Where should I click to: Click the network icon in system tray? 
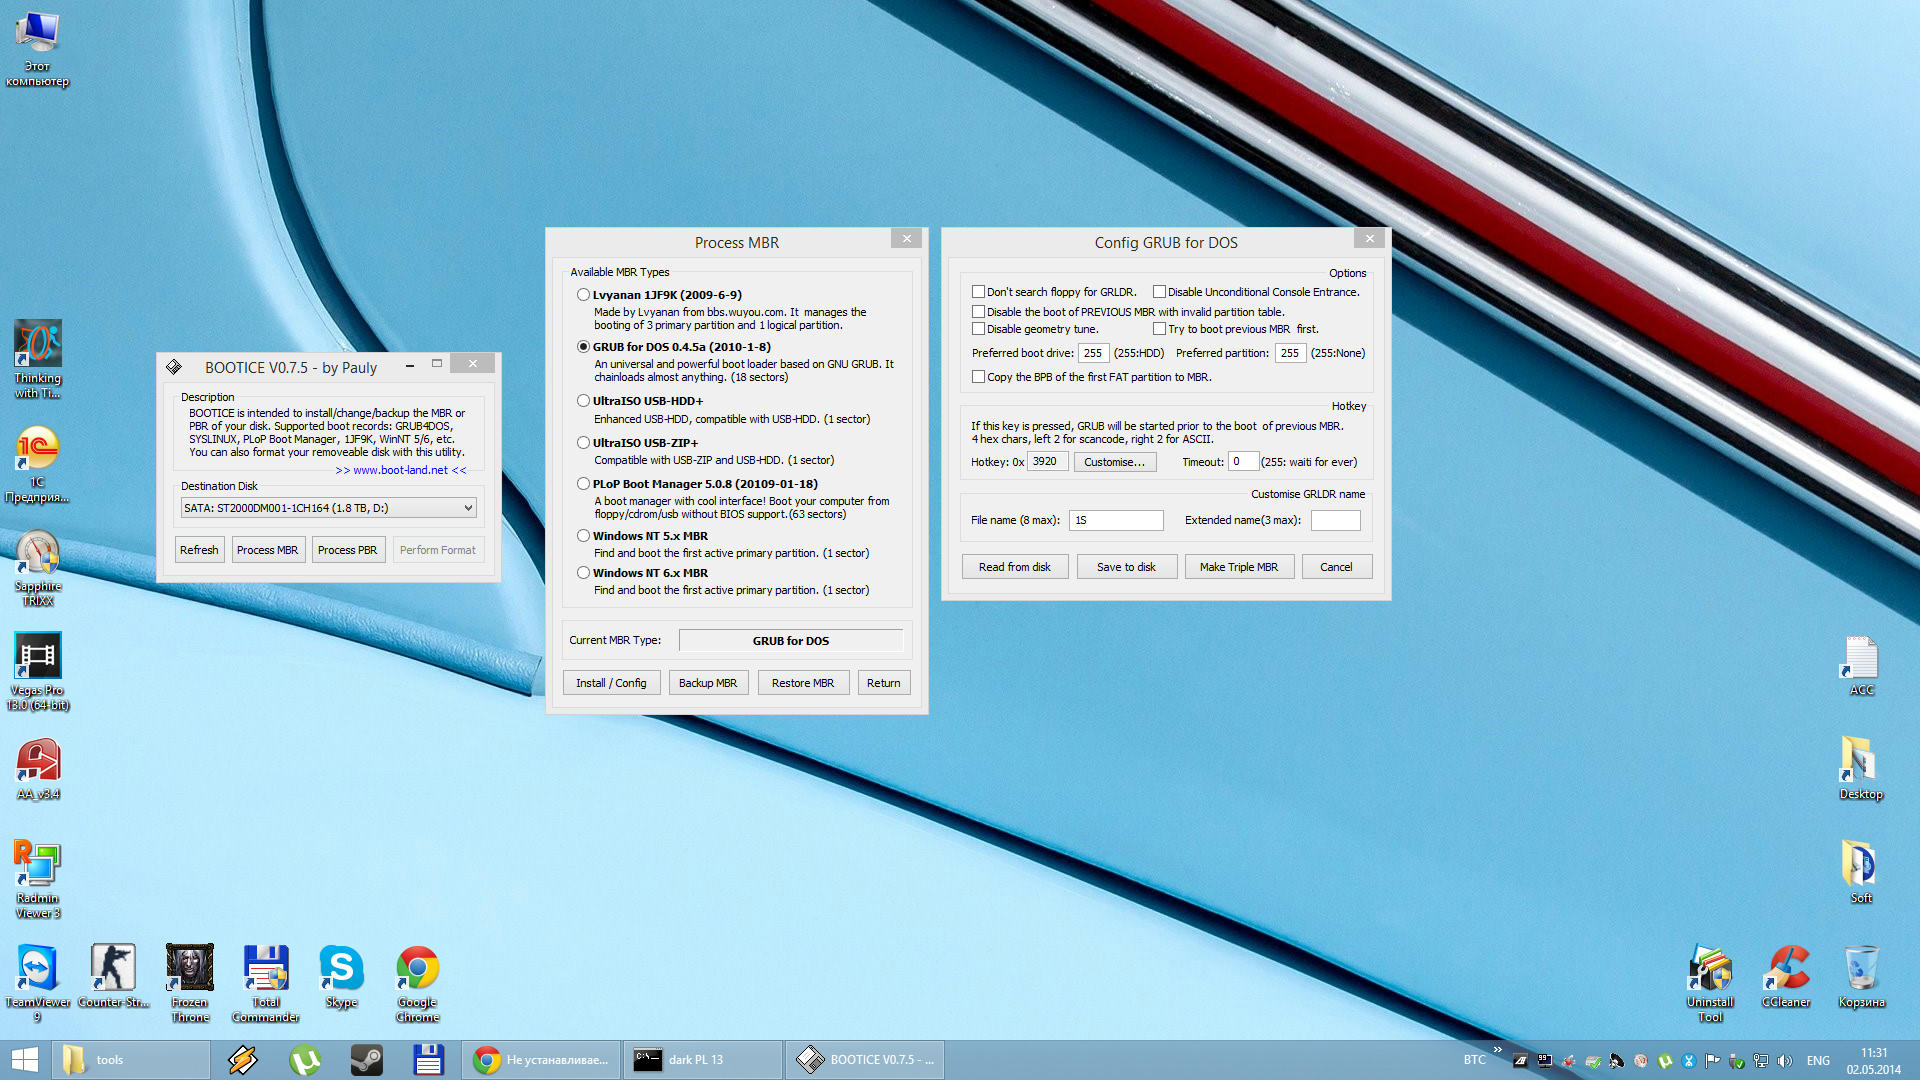pos(1761,1061)
